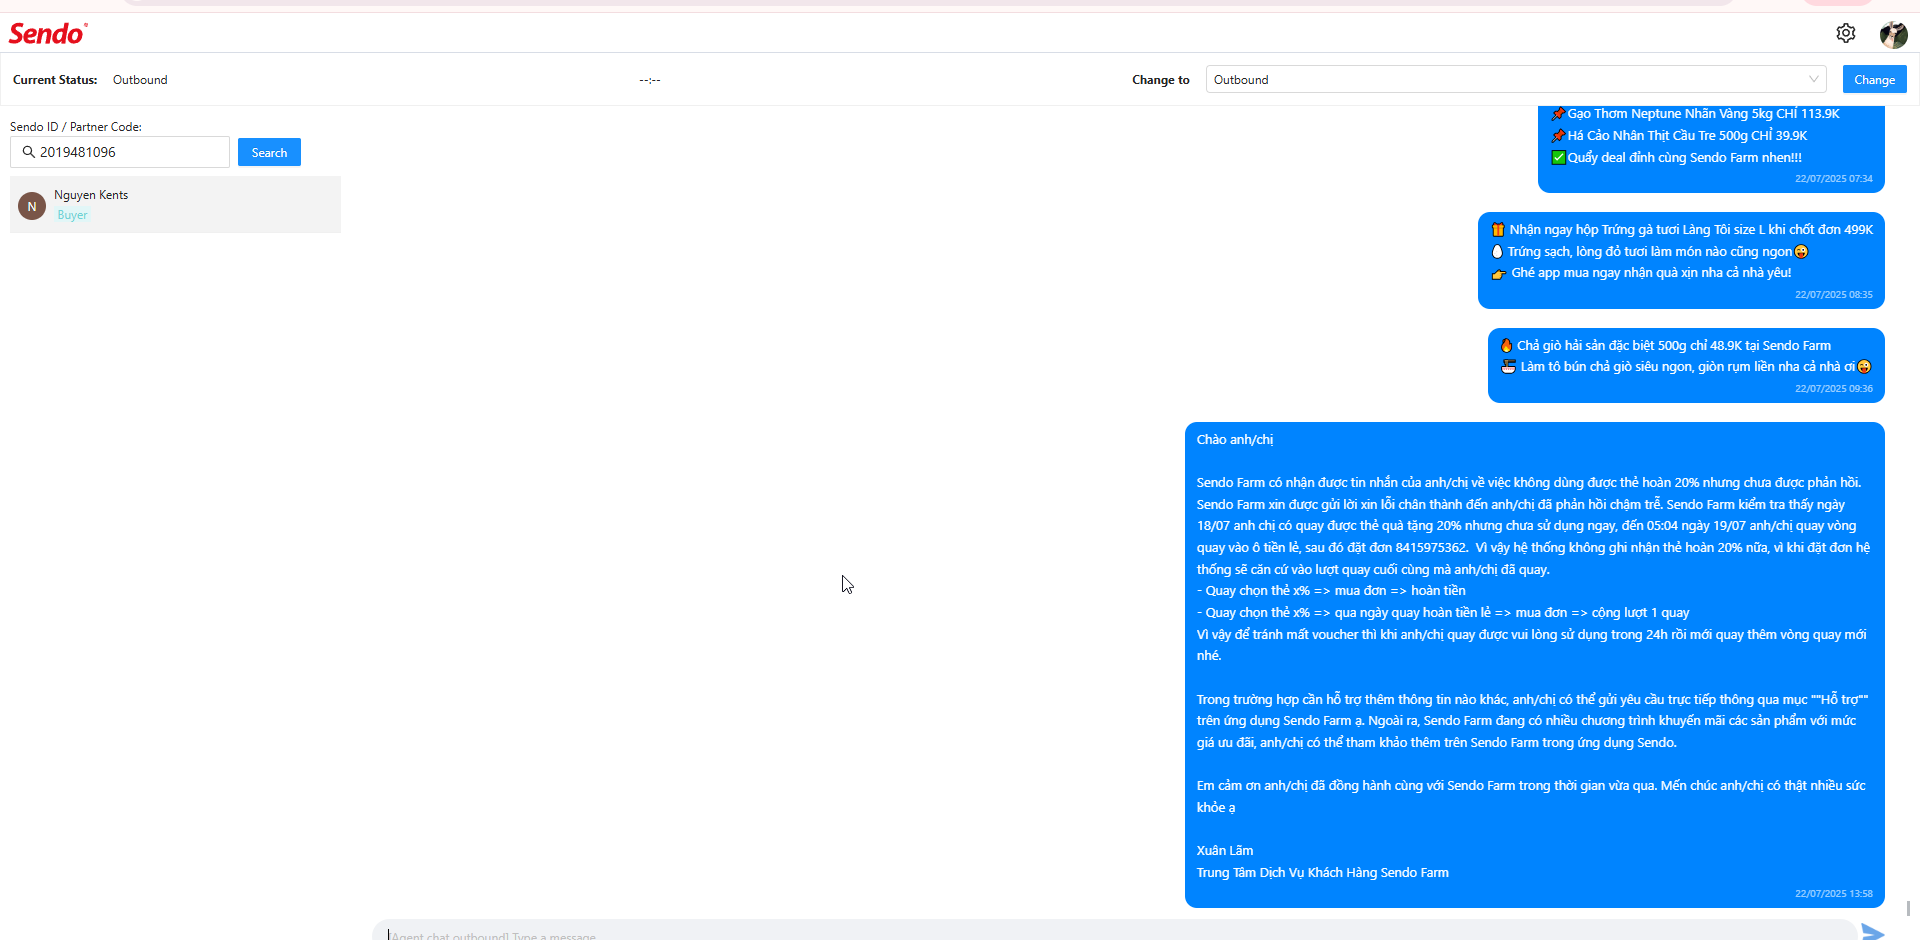Click the Change button
1920x940 pixels.
tap(1874, 79)
